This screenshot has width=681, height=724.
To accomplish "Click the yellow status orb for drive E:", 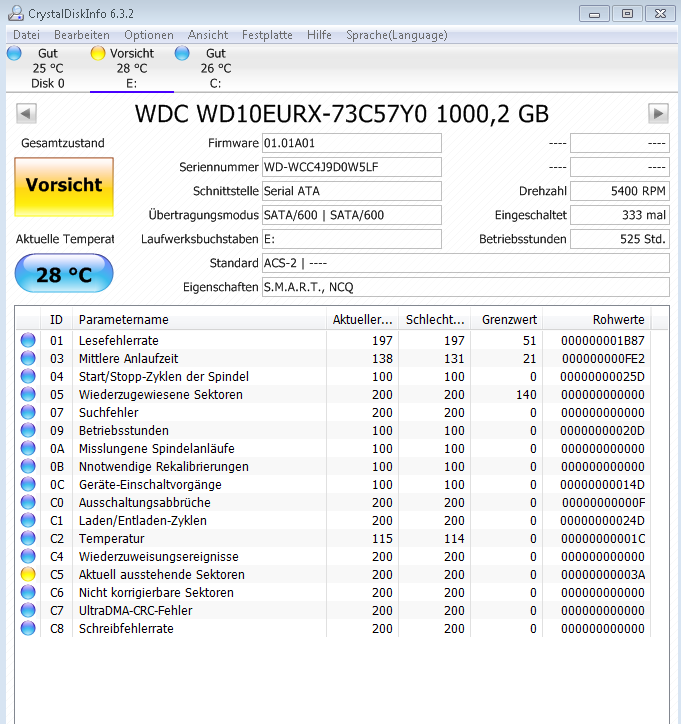I will pyautogui.click(x=98, y=53).
